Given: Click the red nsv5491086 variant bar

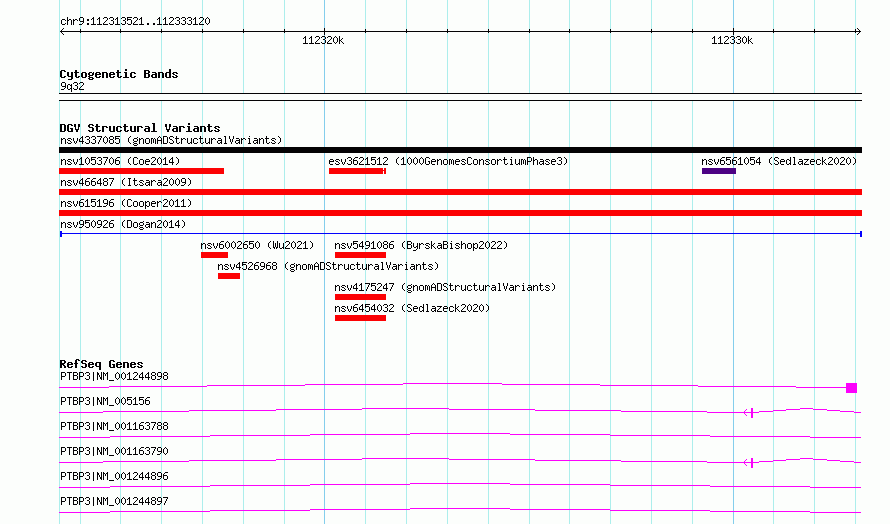Looking at the screenshot, I should tap(360, 255).
